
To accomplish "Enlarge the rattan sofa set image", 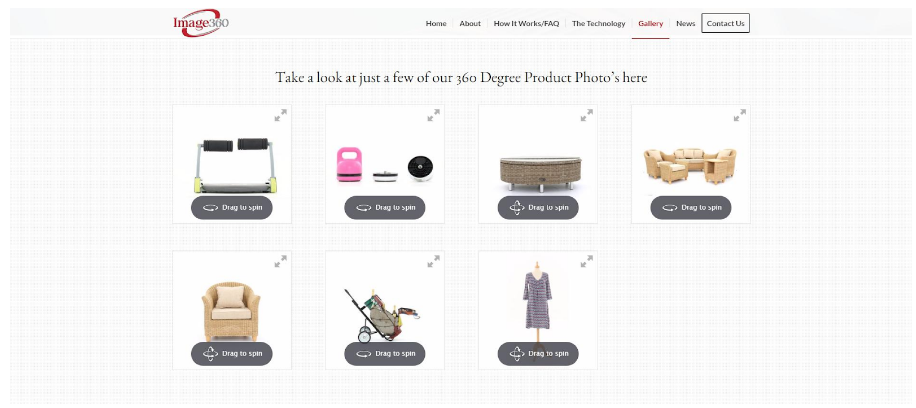I will 740,116.
